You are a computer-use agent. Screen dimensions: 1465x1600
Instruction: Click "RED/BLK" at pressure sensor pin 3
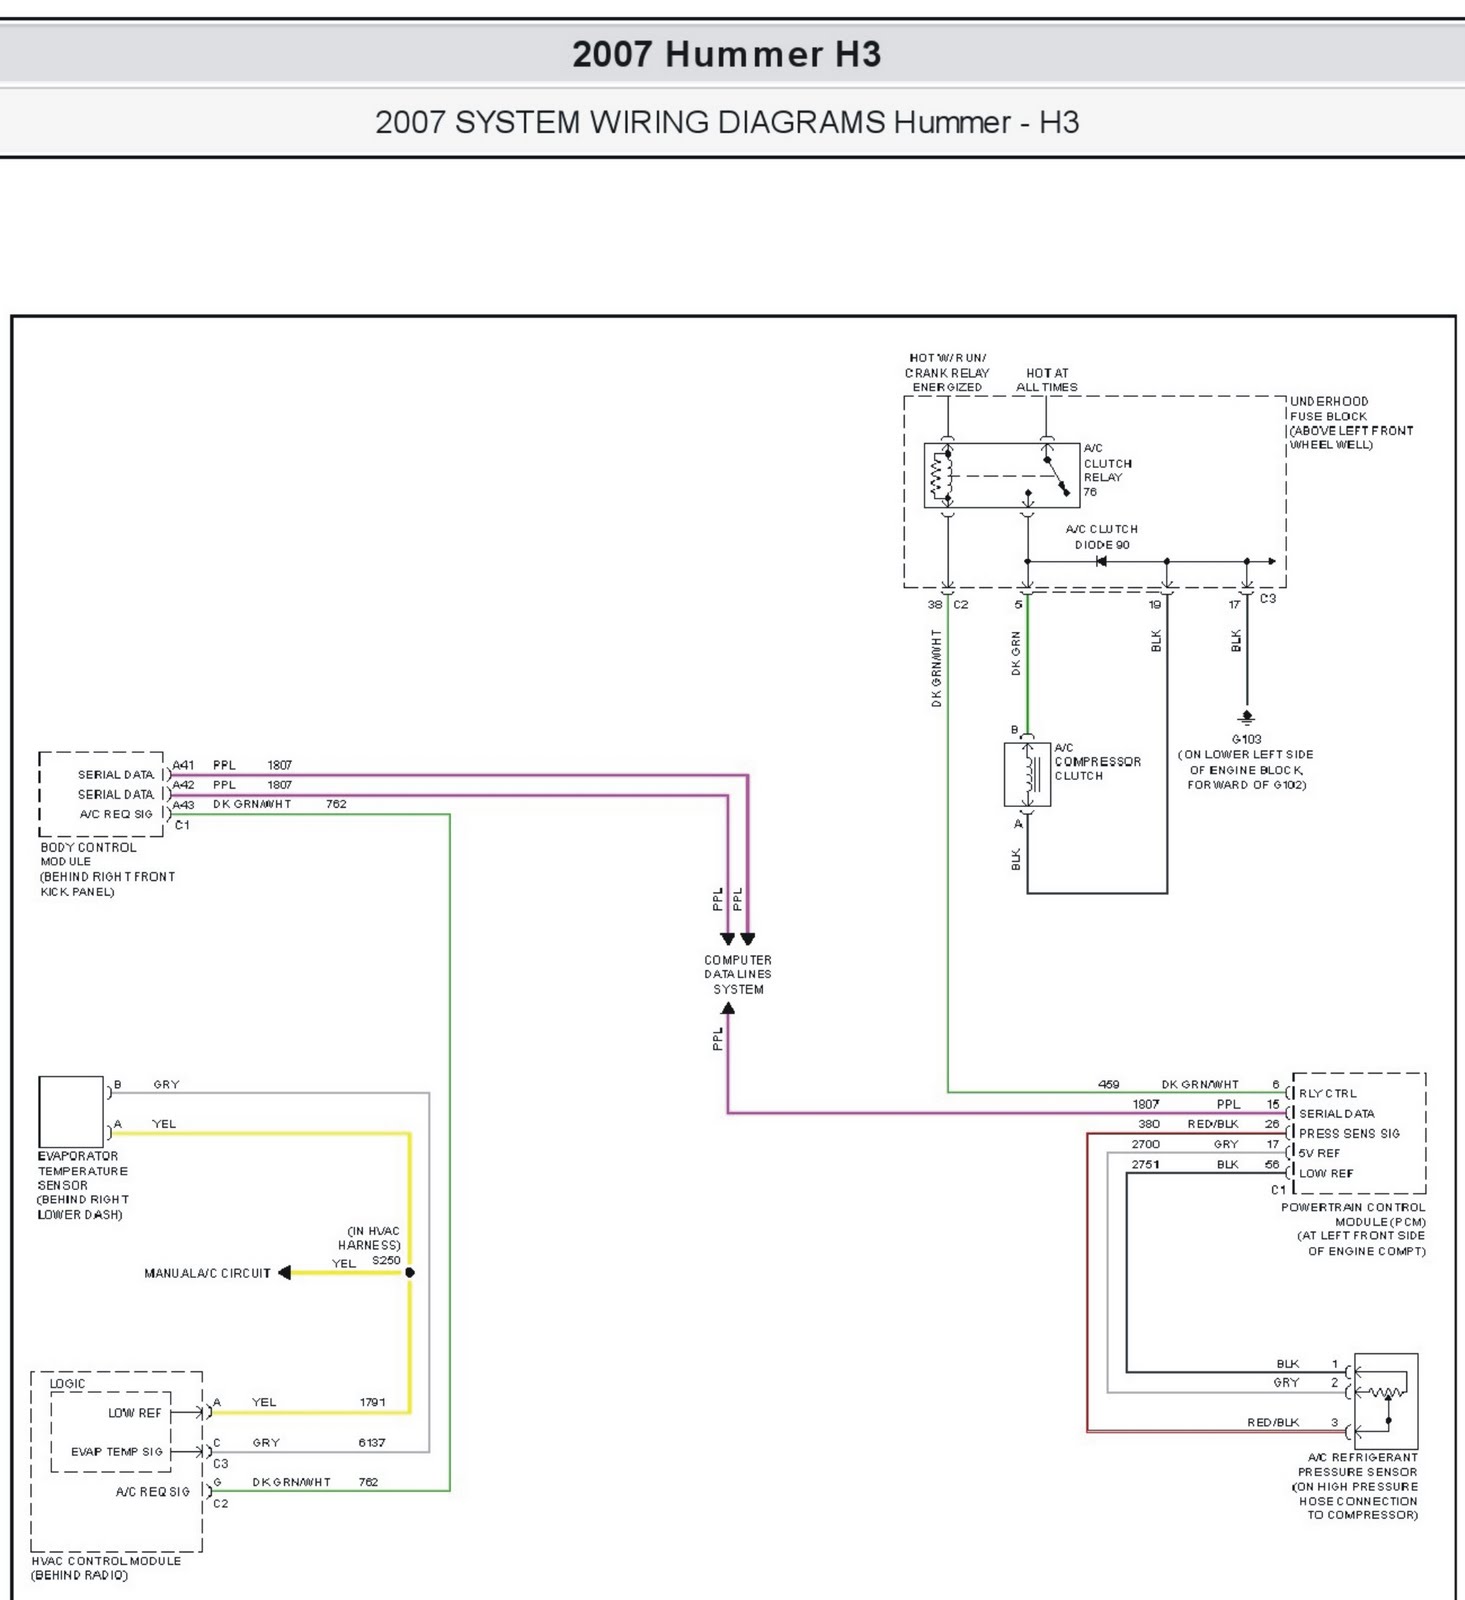click(x=1273, y=1422)
